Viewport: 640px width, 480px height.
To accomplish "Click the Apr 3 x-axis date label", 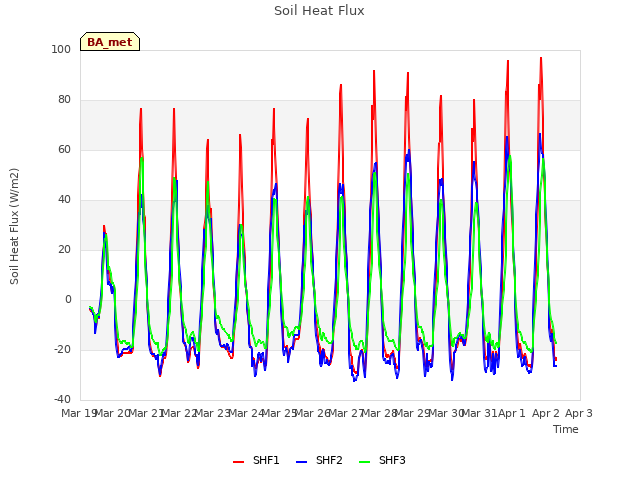I will [579, 413].
